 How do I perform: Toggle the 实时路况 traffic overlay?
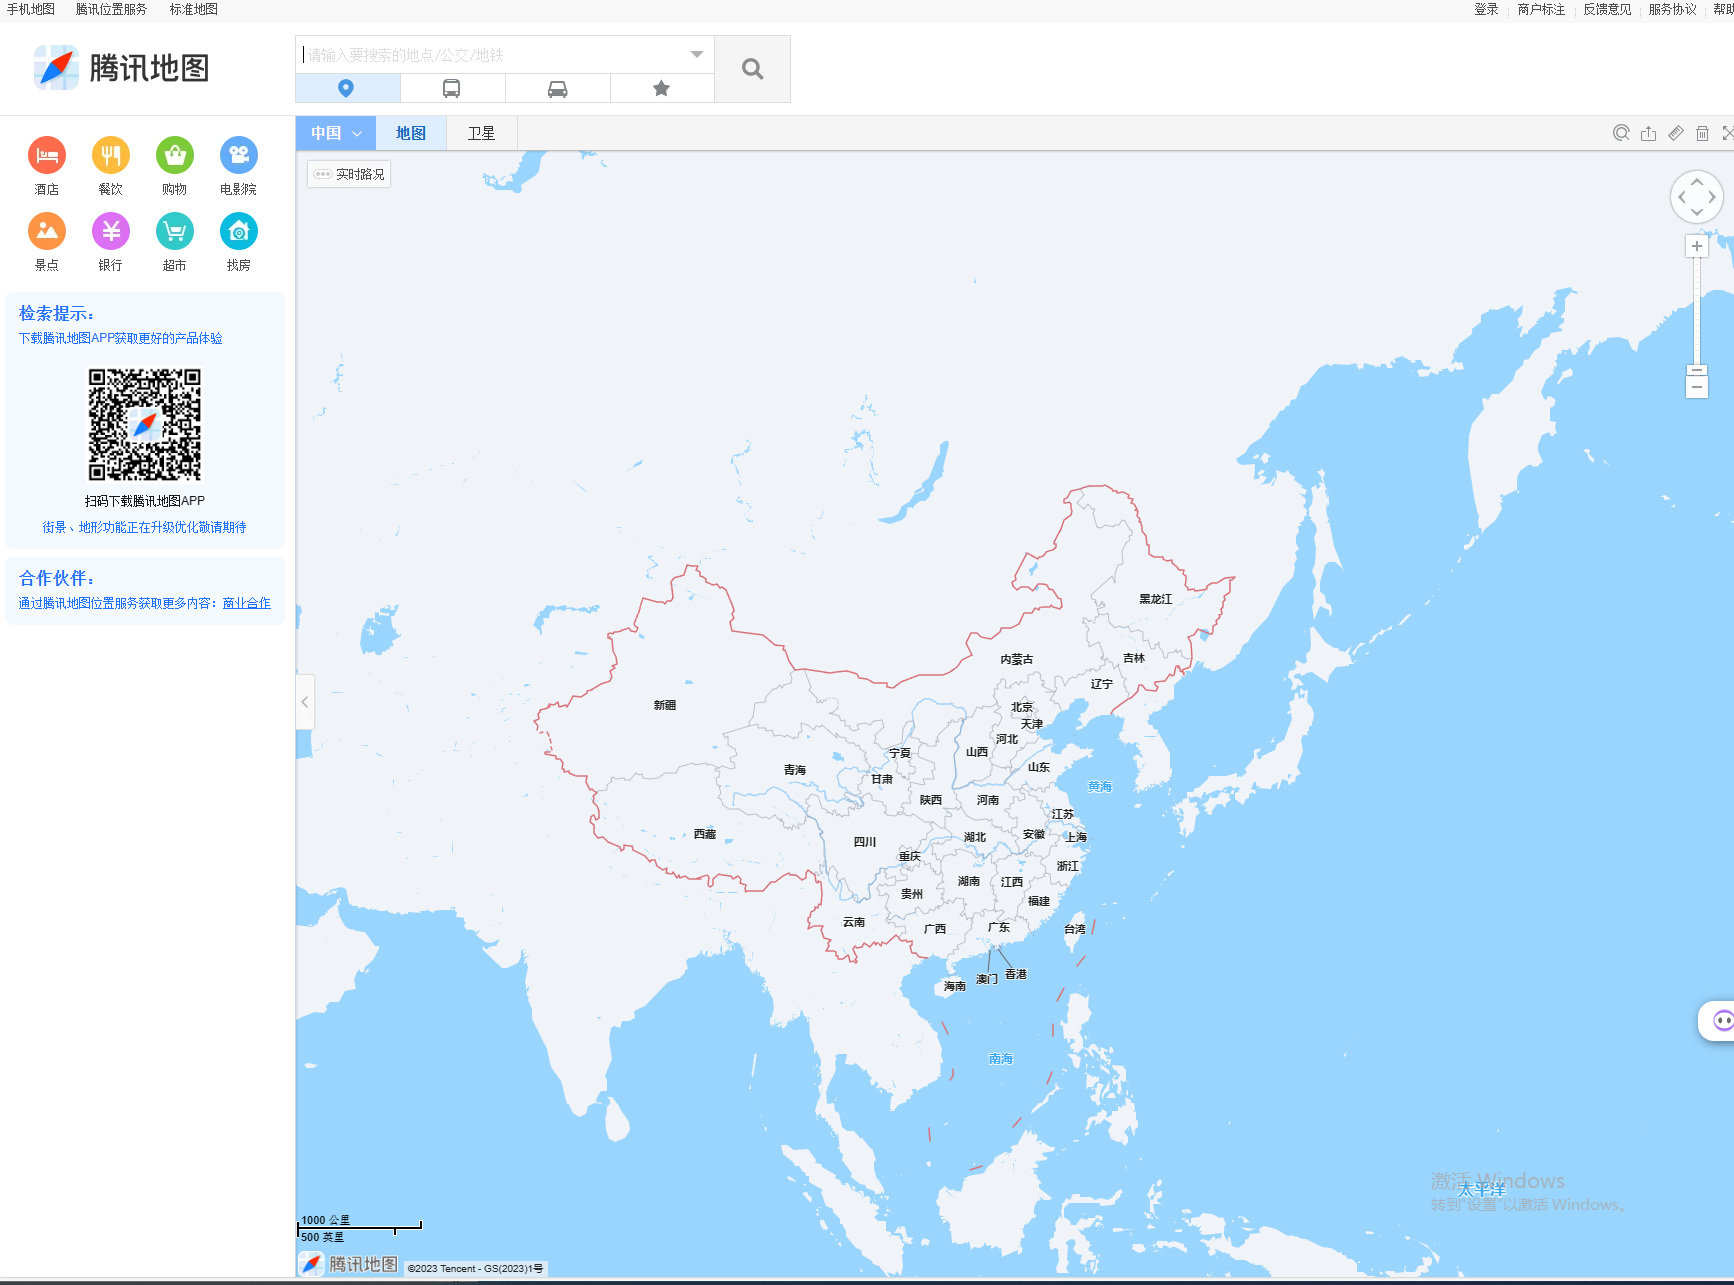(x=348, y=173)
